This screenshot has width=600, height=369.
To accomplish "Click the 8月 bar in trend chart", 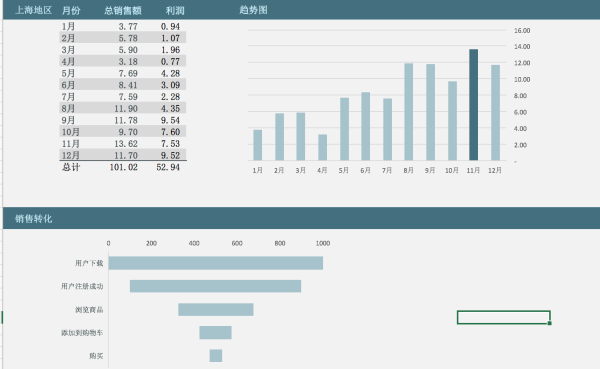I will (x=409, y=112).
